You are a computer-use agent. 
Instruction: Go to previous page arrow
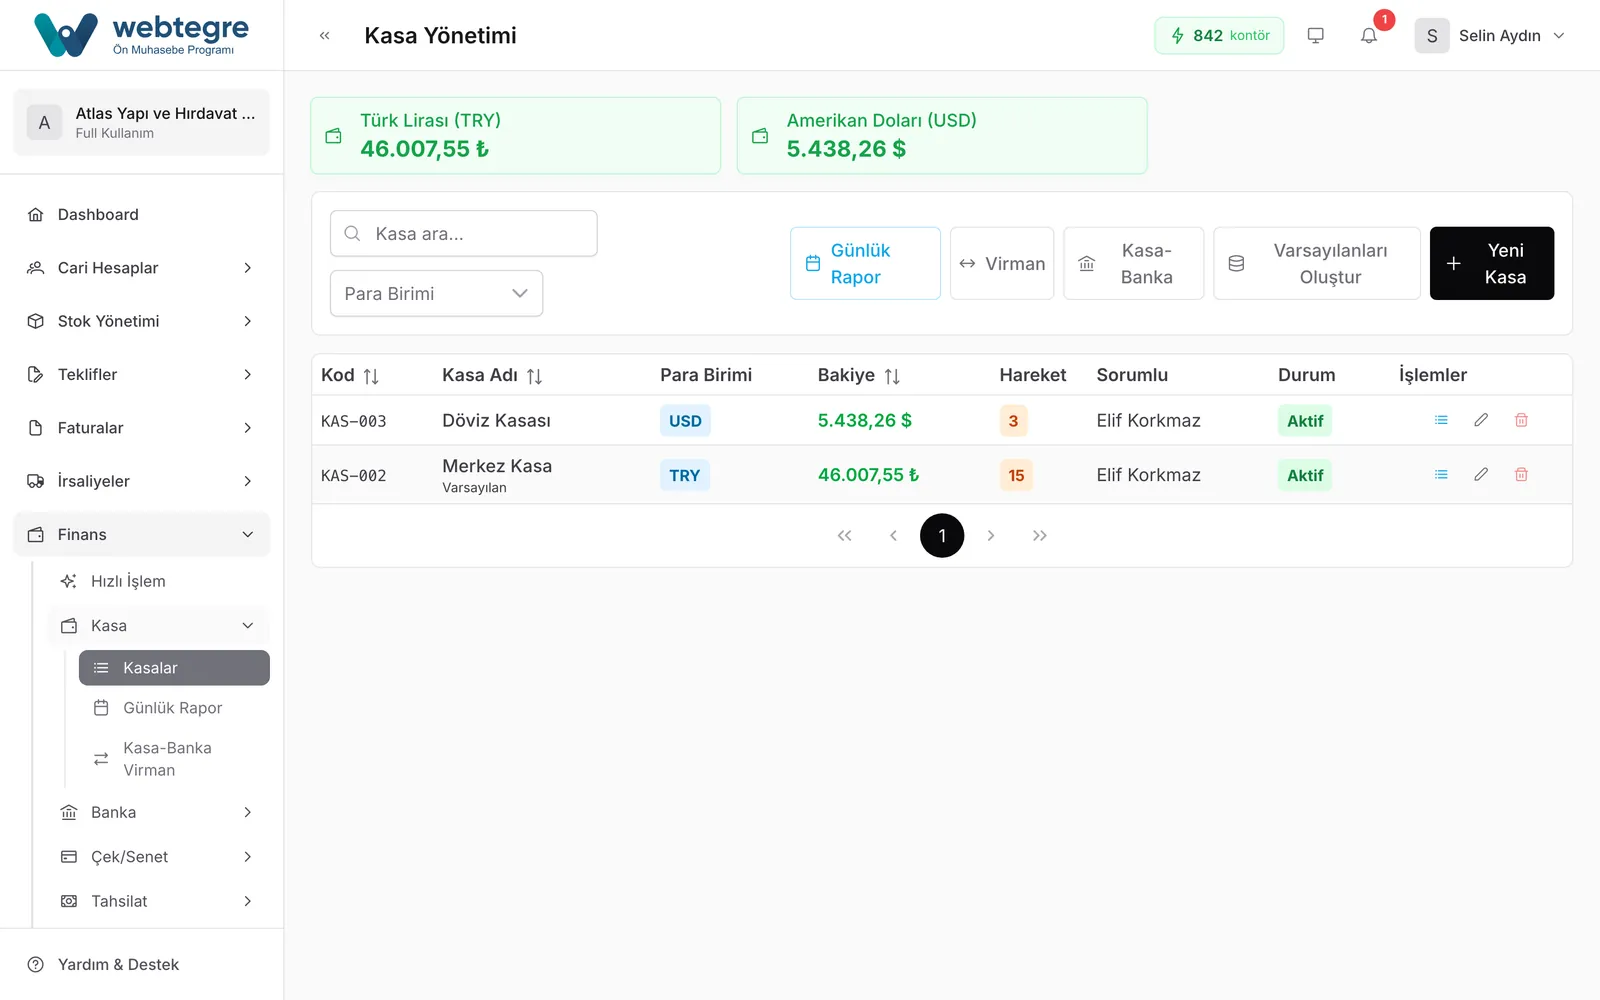[893, 536]
